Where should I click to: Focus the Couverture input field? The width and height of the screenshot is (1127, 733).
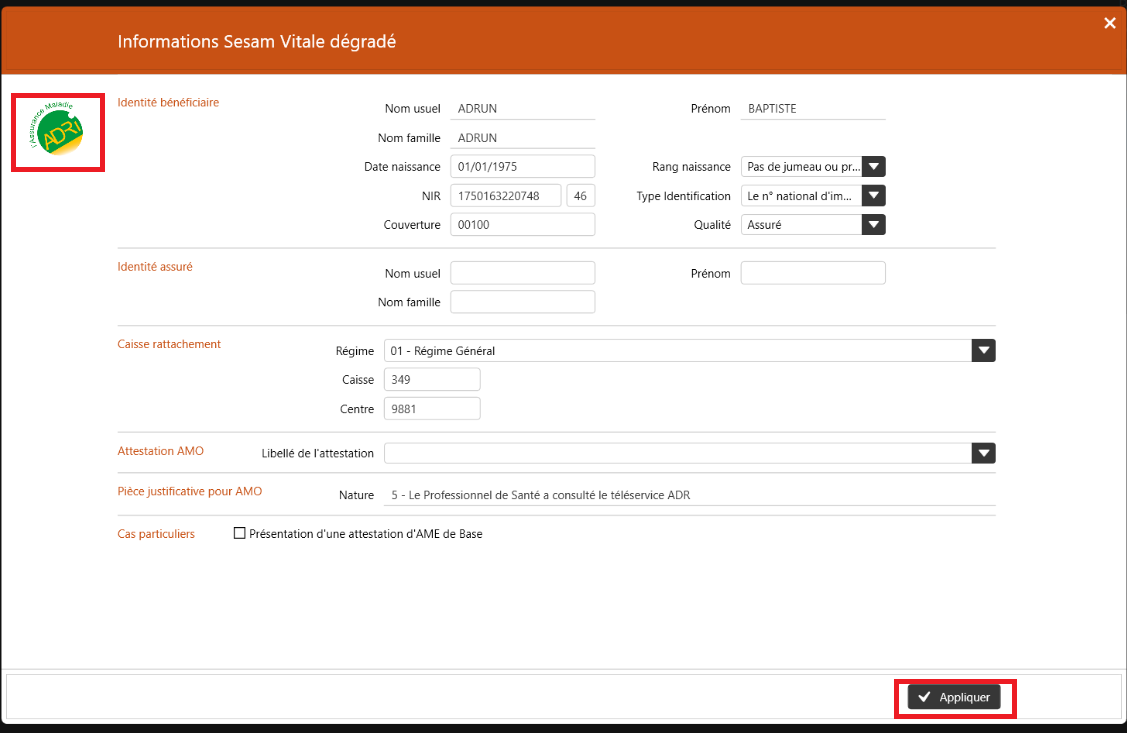[x=522, y=225]
